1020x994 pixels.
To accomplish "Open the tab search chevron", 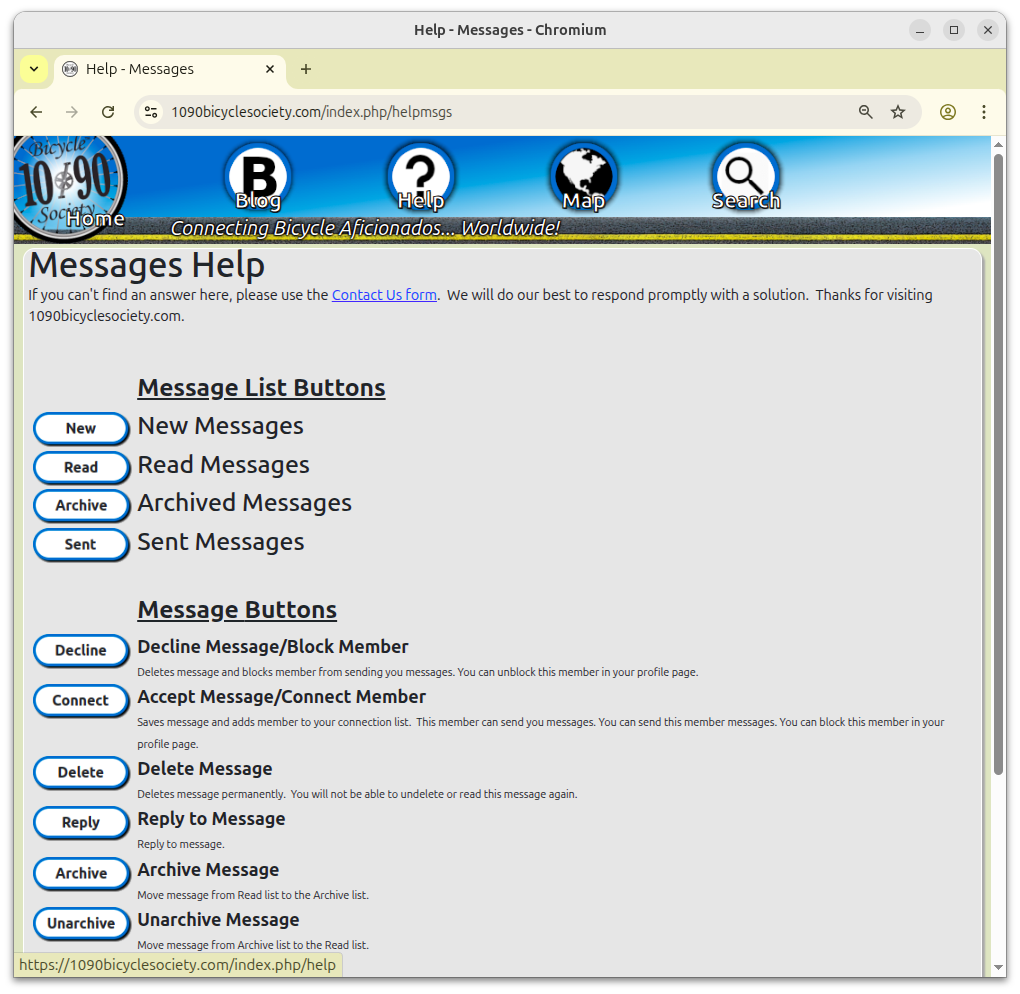I will [x=33, y=68].
